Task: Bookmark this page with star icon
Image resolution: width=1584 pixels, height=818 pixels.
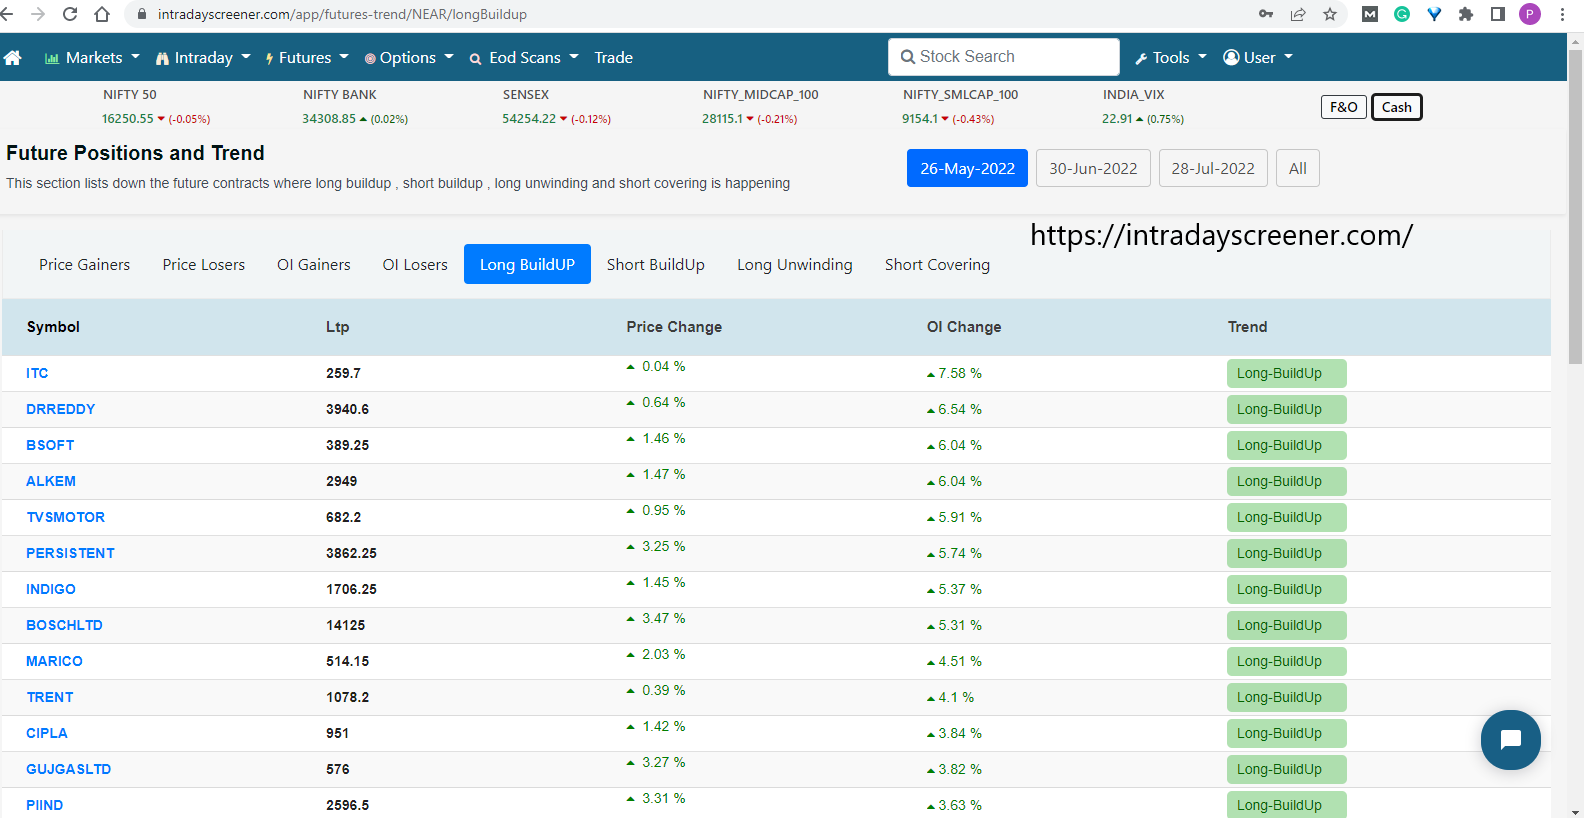Action: pos(1330,14)
